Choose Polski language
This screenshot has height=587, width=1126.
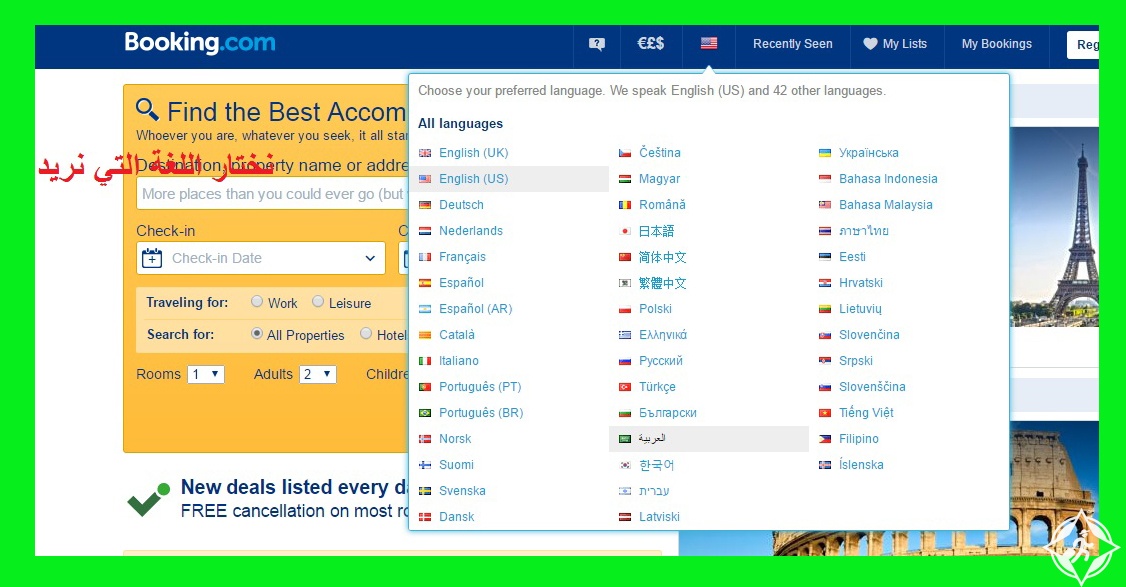point(656,309)
